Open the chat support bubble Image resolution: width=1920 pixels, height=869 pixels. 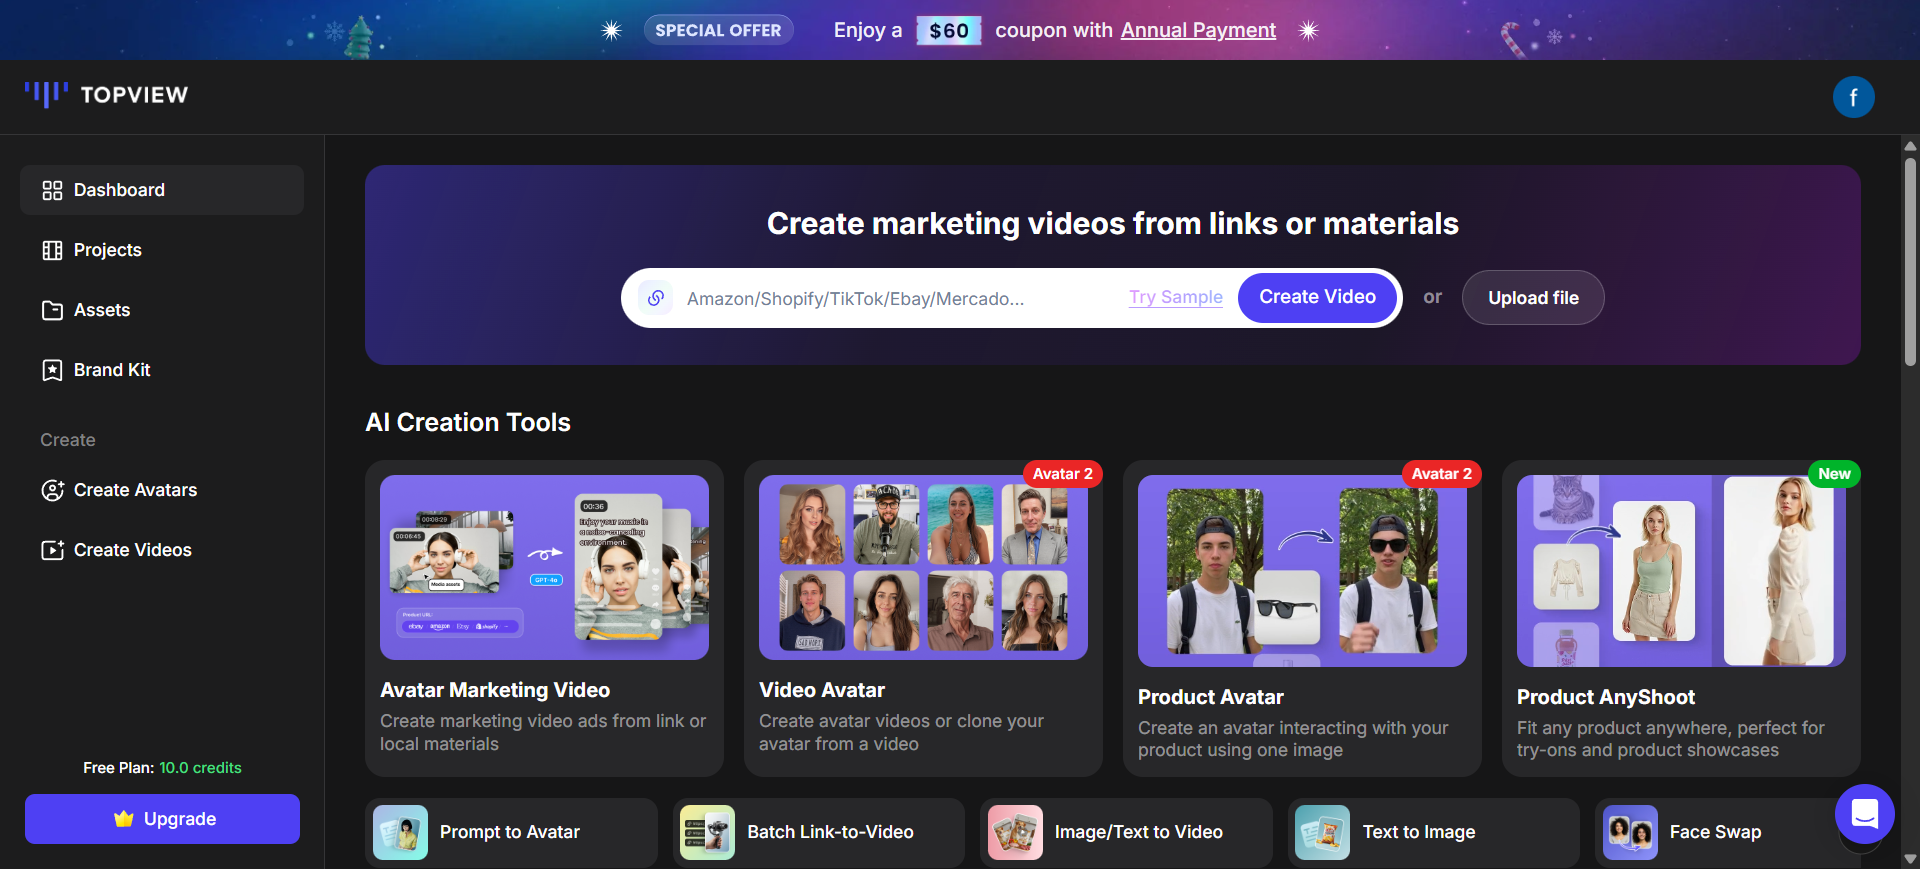point(1864,814)
